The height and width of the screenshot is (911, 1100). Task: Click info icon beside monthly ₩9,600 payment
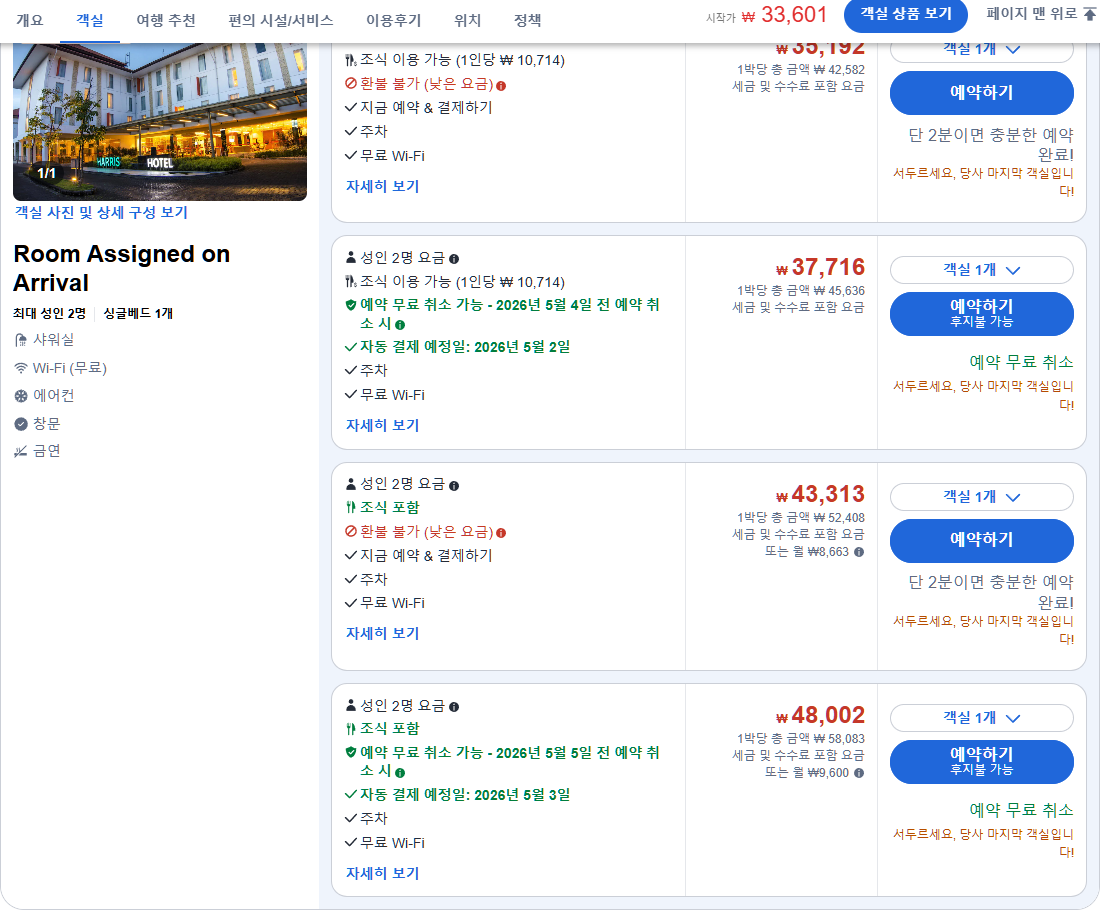coord(859,773)
